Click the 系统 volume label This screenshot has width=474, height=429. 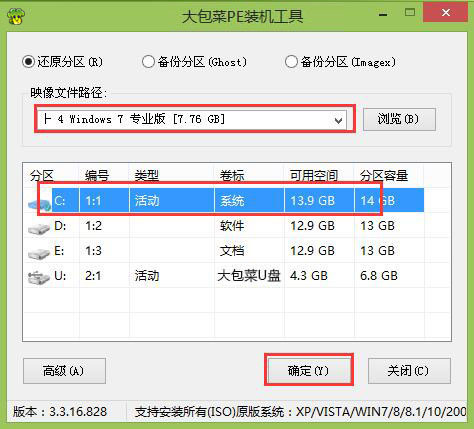coord(232,201)
